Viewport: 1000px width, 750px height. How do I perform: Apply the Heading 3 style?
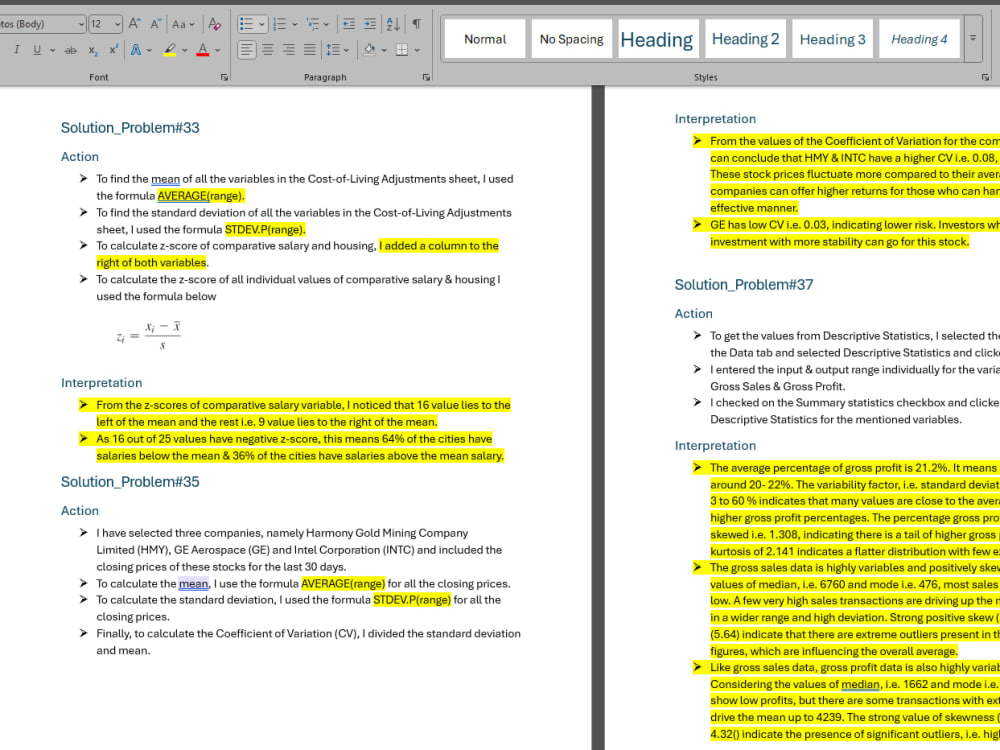point(832,39)
